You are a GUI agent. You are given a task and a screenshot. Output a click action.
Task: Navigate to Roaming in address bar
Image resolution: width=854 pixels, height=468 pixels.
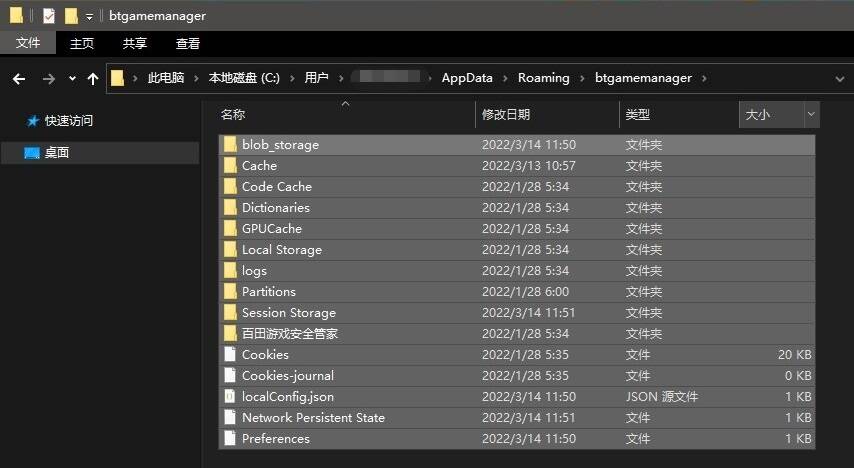tap(543, 78)
